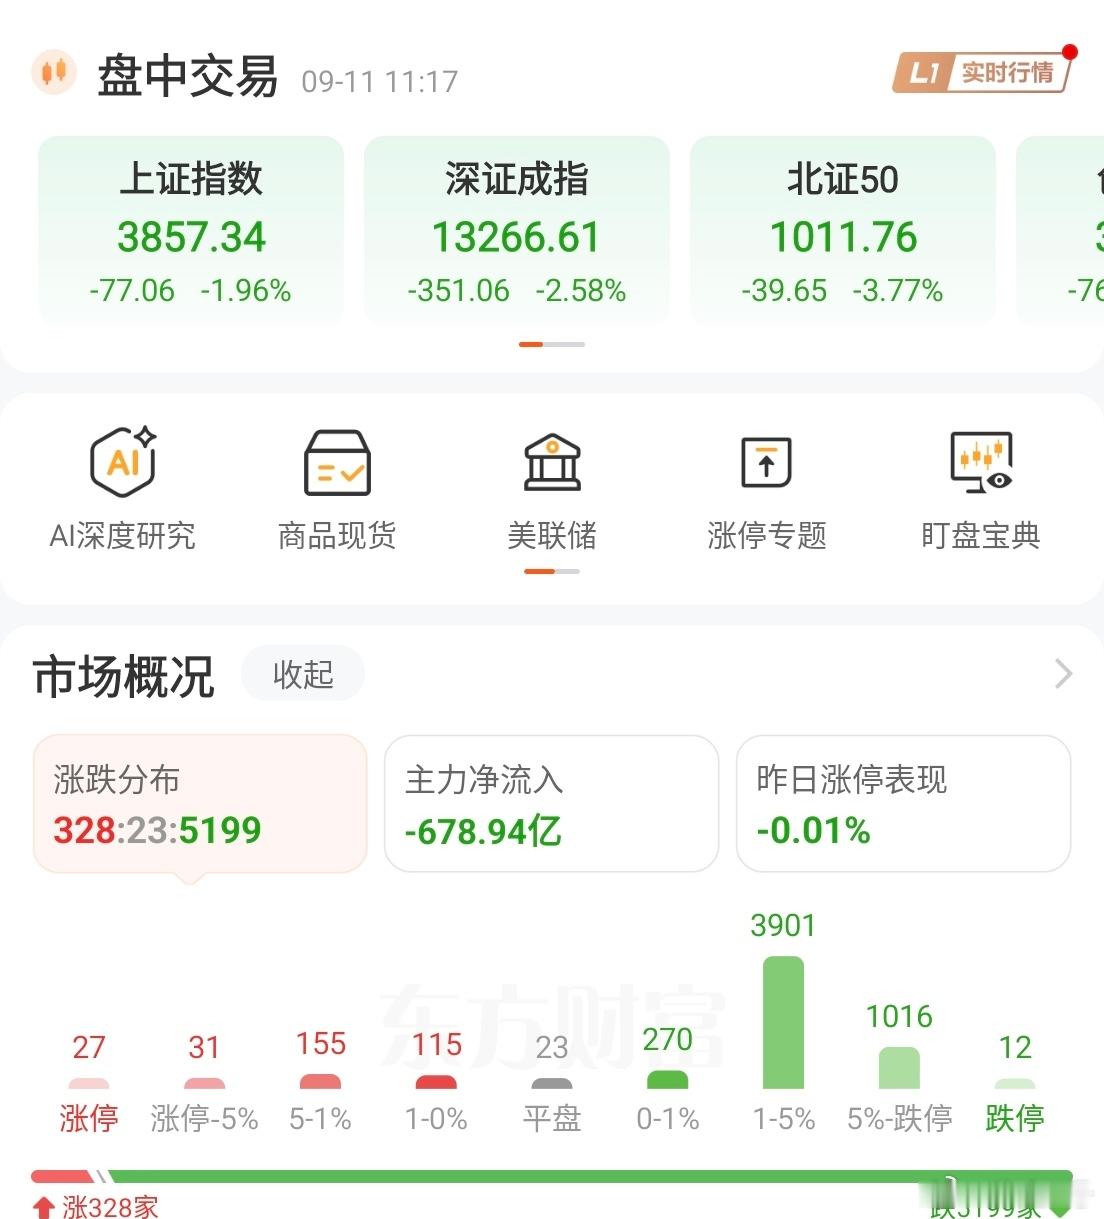Tap the 1-0% gain bar showing 115
1104x1219 pixels.
tap(436, 1082)
